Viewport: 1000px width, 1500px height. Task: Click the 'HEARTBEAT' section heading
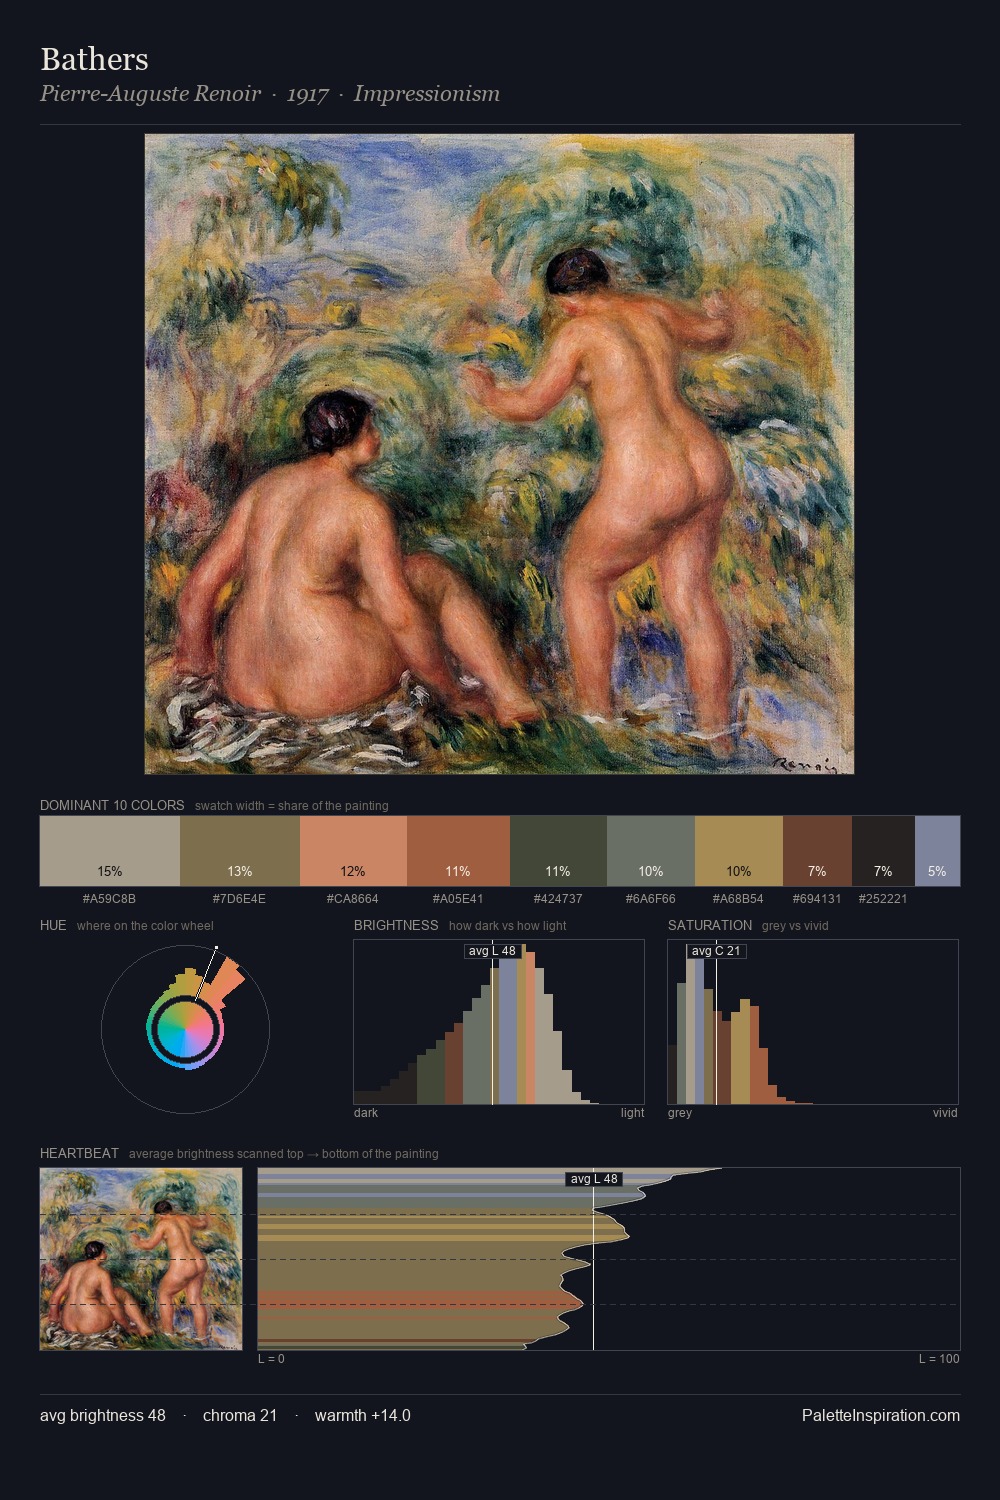[x=79, y=1153]
